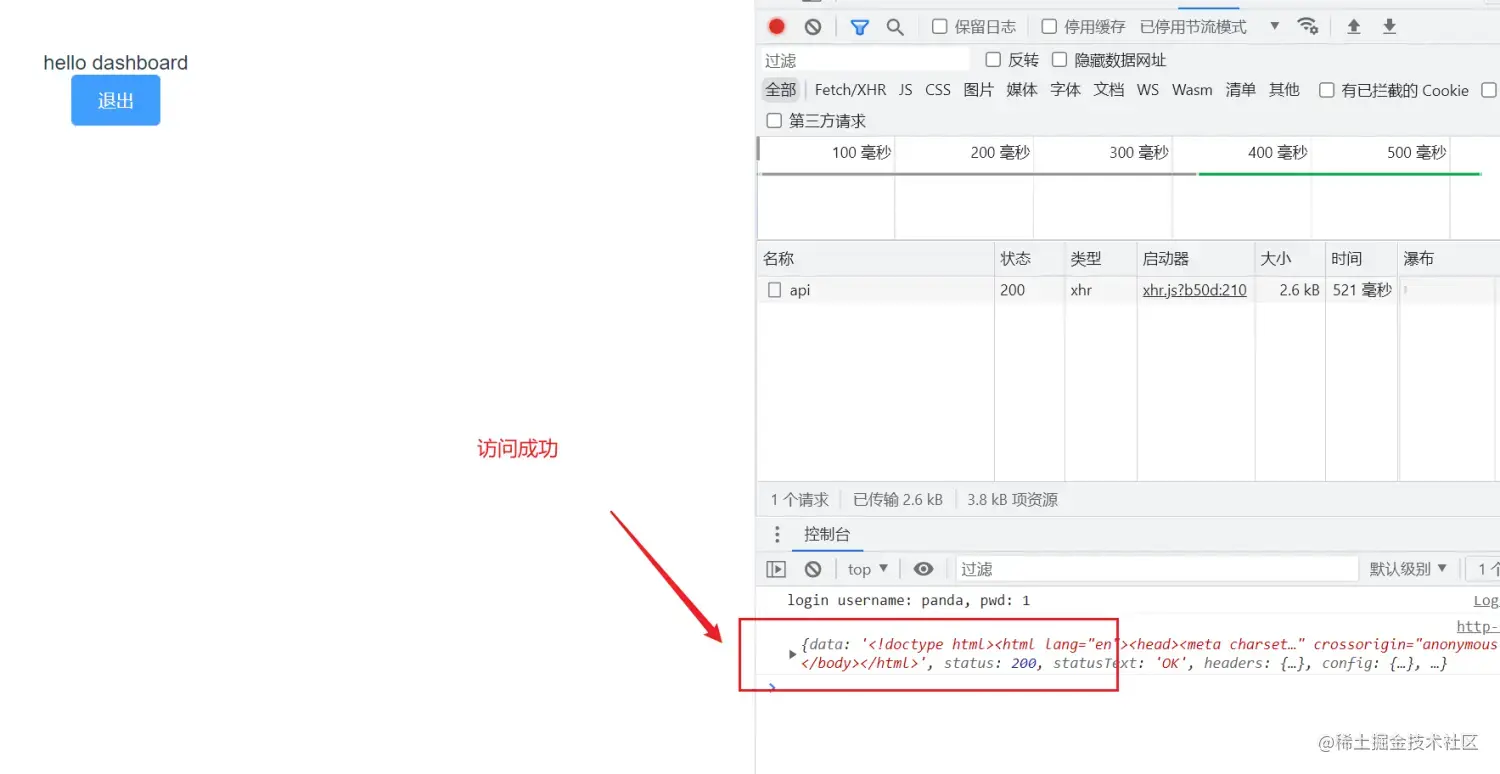1500x774 pixels.
Task: Click the 400 毫秒 timeline marker
Action: click(x=1277, y=153)
